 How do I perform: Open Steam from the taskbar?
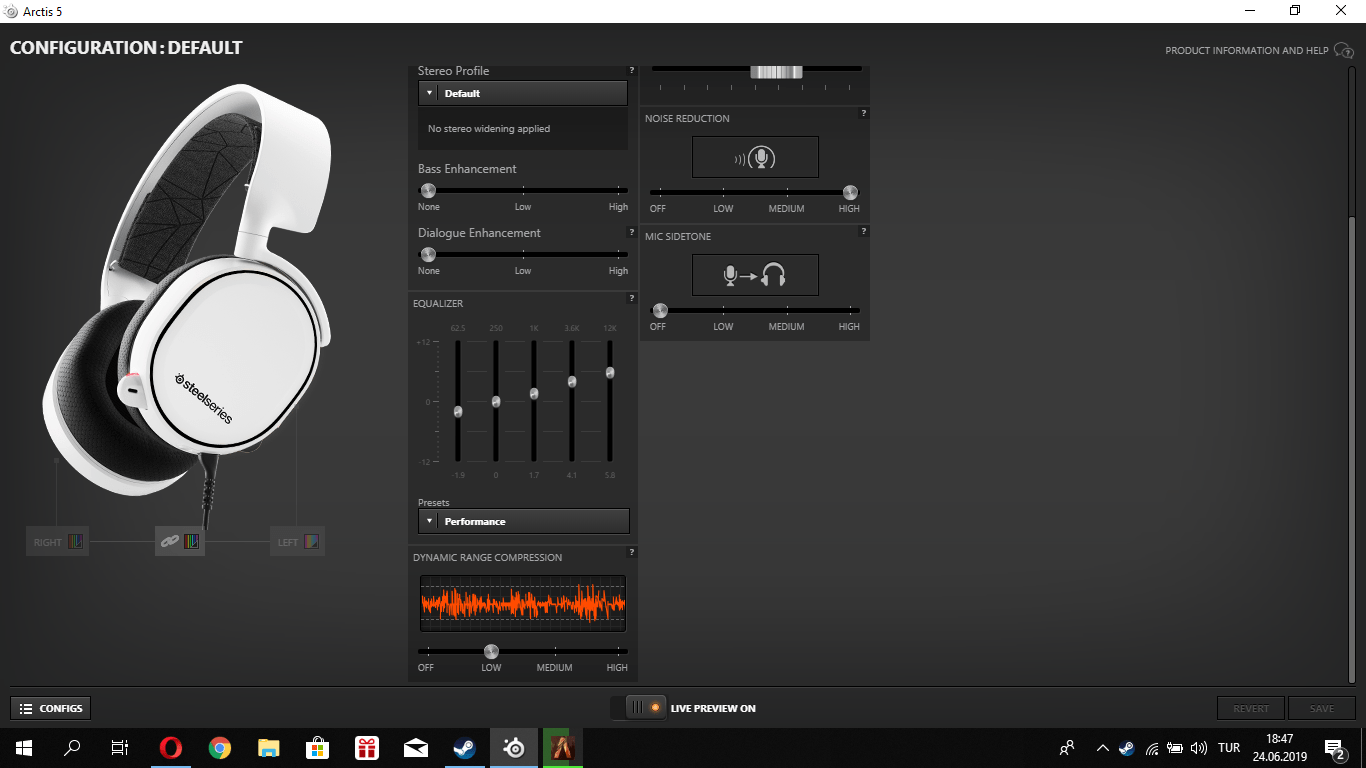click(465, 747)
